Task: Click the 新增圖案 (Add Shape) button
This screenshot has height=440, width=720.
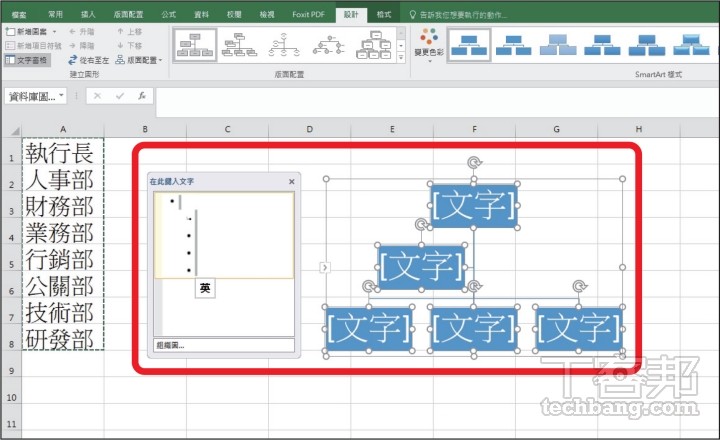Action: (x=26, y=32)
